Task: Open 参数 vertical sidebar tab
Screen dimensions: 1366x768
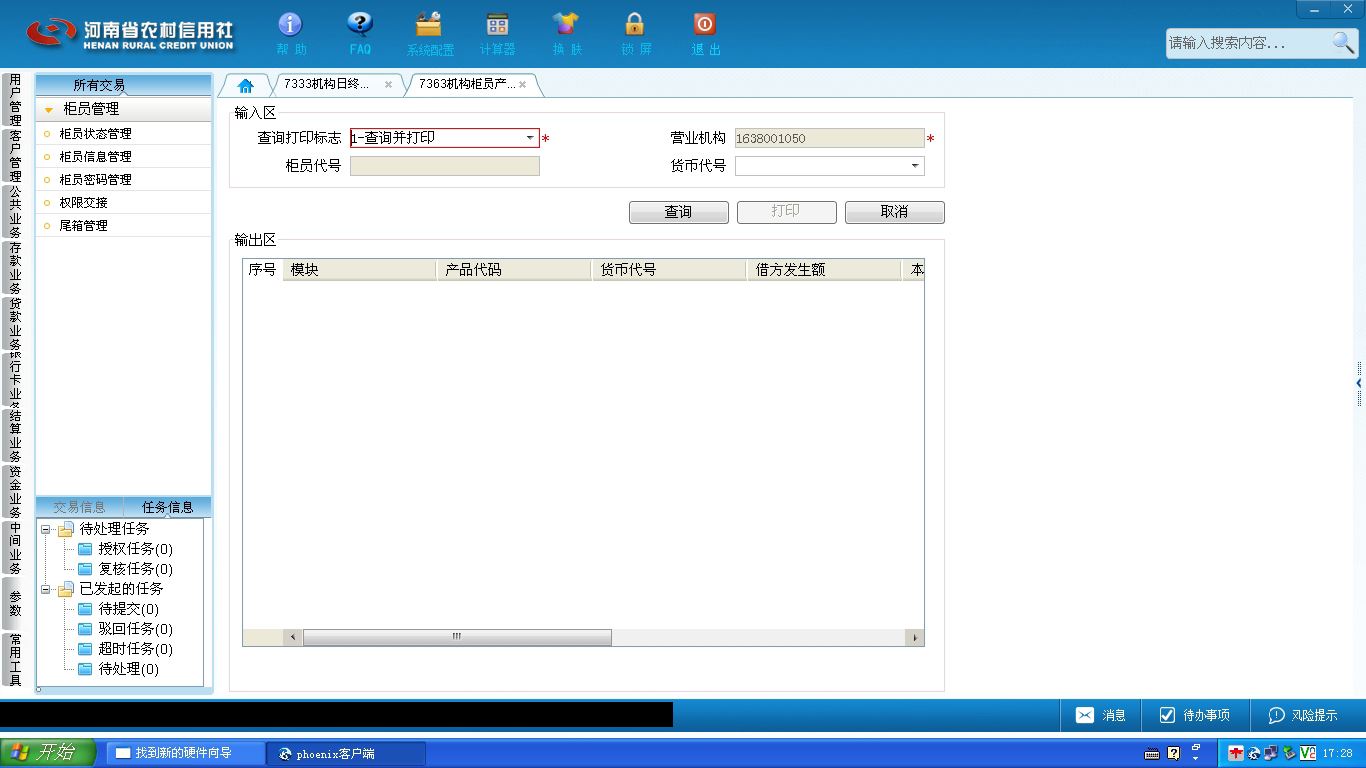Action: [x=14, y=604]
